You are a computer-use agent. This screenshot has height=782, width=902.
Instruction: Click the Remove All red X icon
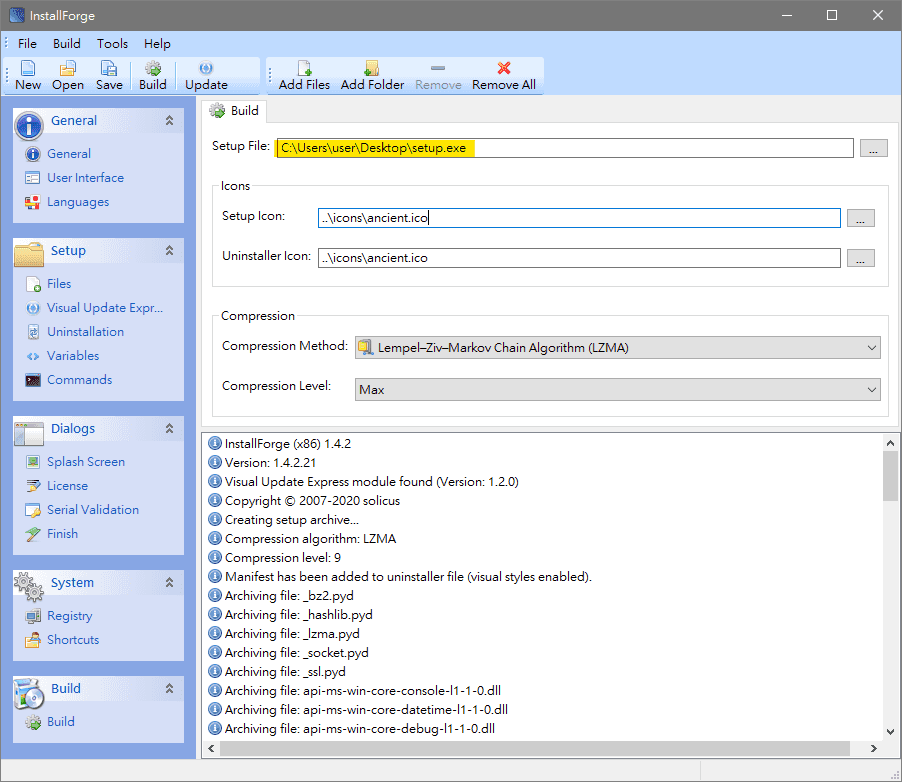(x=504, y=68)
